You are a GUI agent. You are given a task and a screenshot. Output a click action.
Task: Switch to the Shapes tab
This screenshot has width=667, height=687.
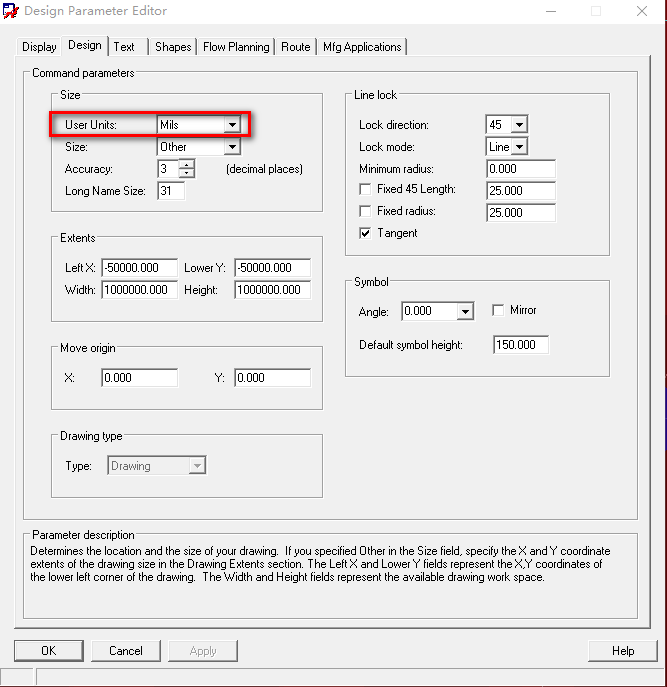tap(173, 47)
